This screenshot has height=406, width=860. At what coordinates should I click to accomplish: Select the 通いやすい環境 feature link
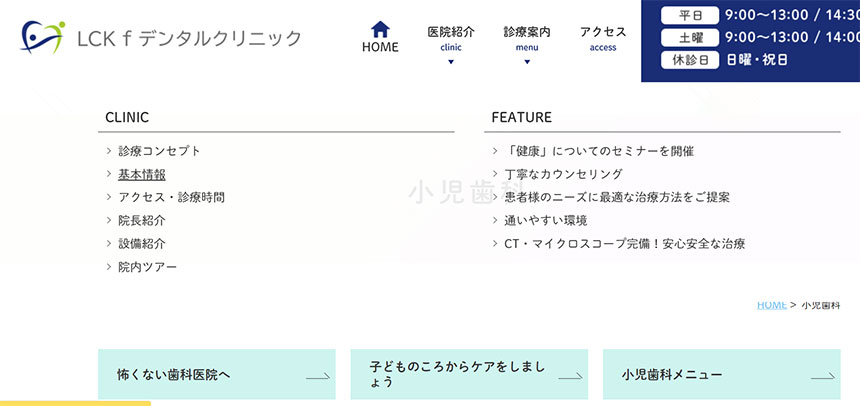click(546, 221)
